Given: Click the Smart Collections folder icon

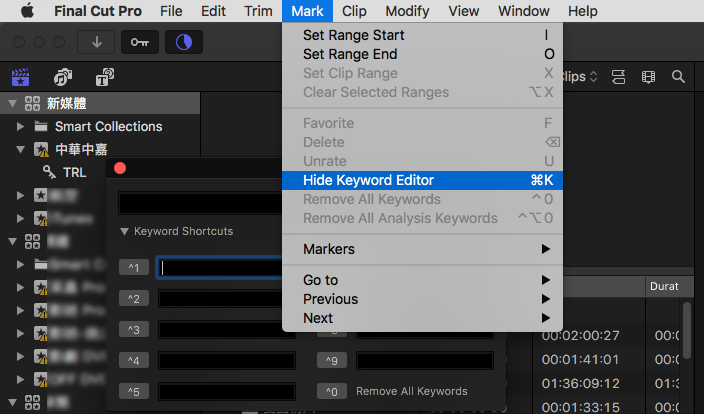Looking at the screenshot, I should 41,127.
